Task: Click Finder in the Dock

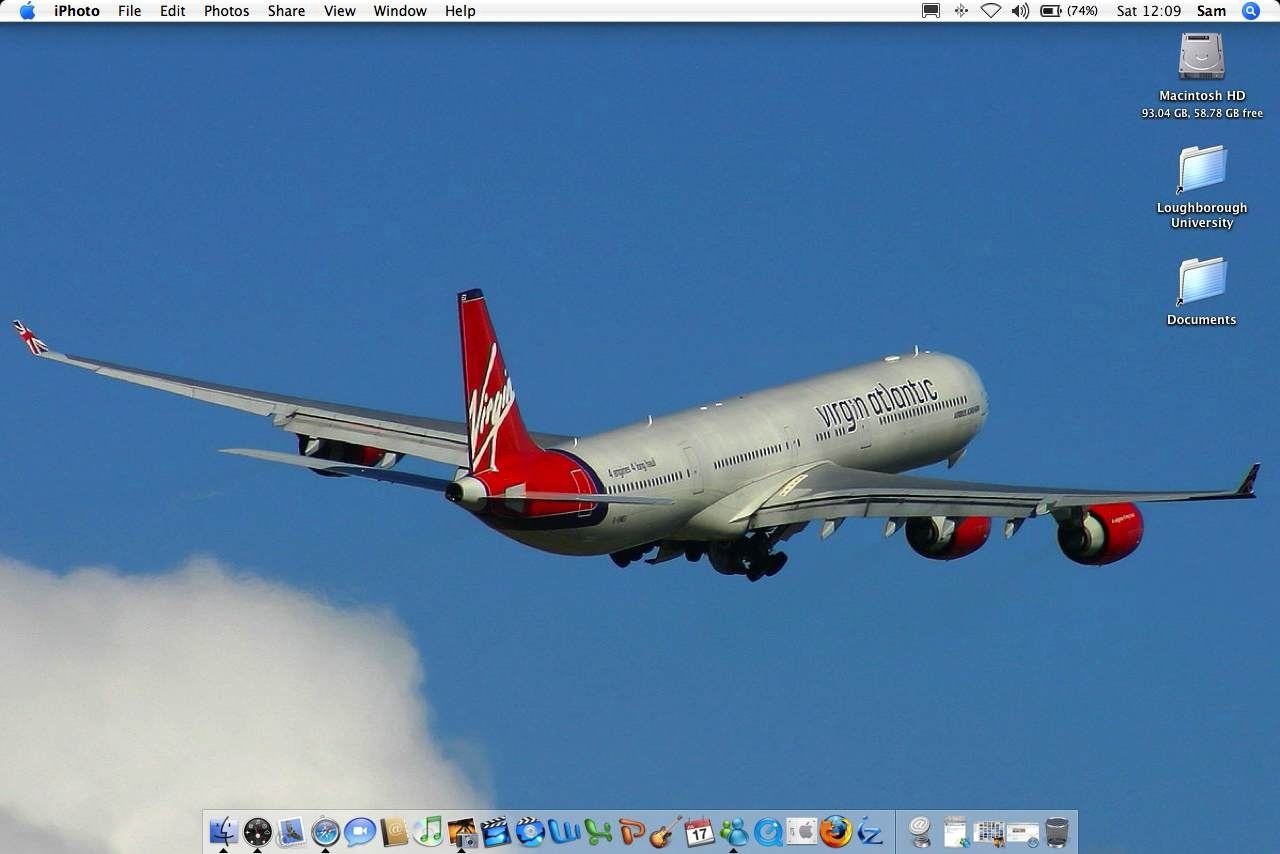Action: click(x=223, y=831)
